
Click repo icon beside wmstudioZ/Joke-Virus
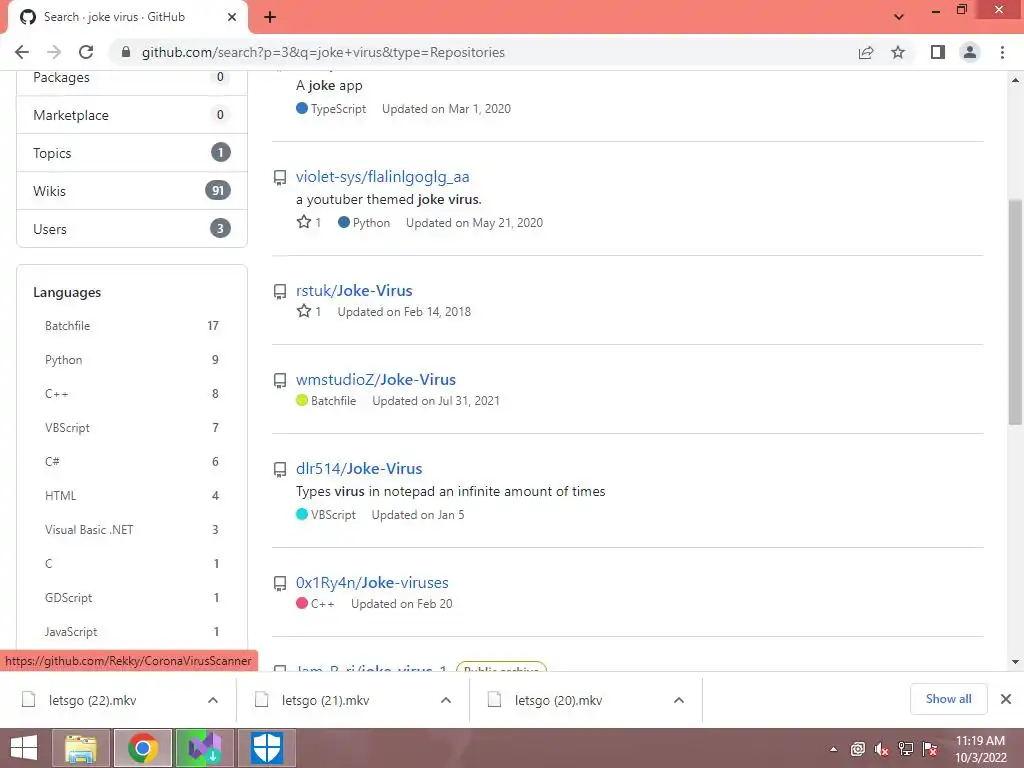click(280, 380)
